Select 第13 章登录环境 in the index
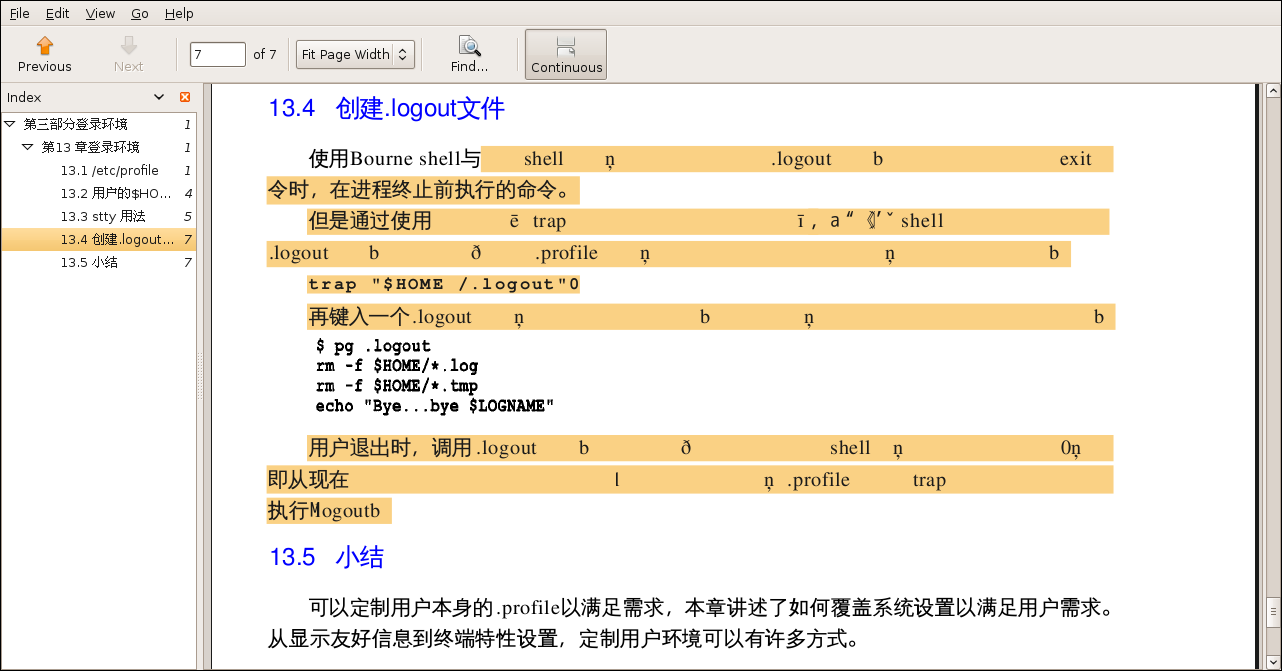The width and height of the screenshot is (1282, 671). [x=91, y=147]
